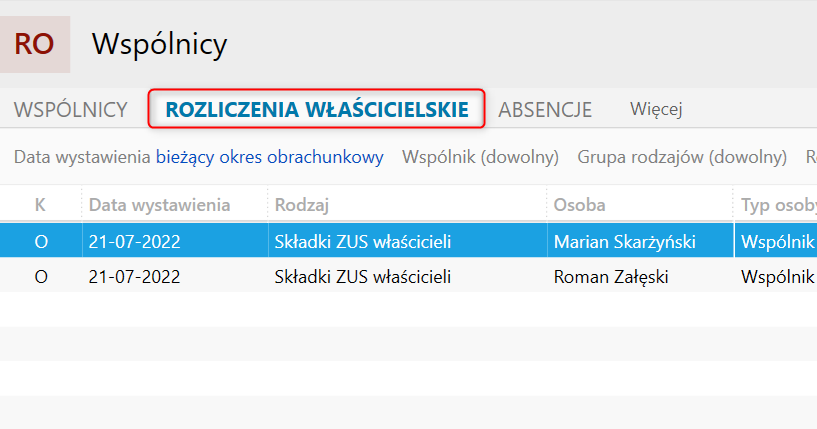Open the ROZLICZENIA WŁAŚCICIELSKIE tab
The image size is (817, 429).
point(316,110)
